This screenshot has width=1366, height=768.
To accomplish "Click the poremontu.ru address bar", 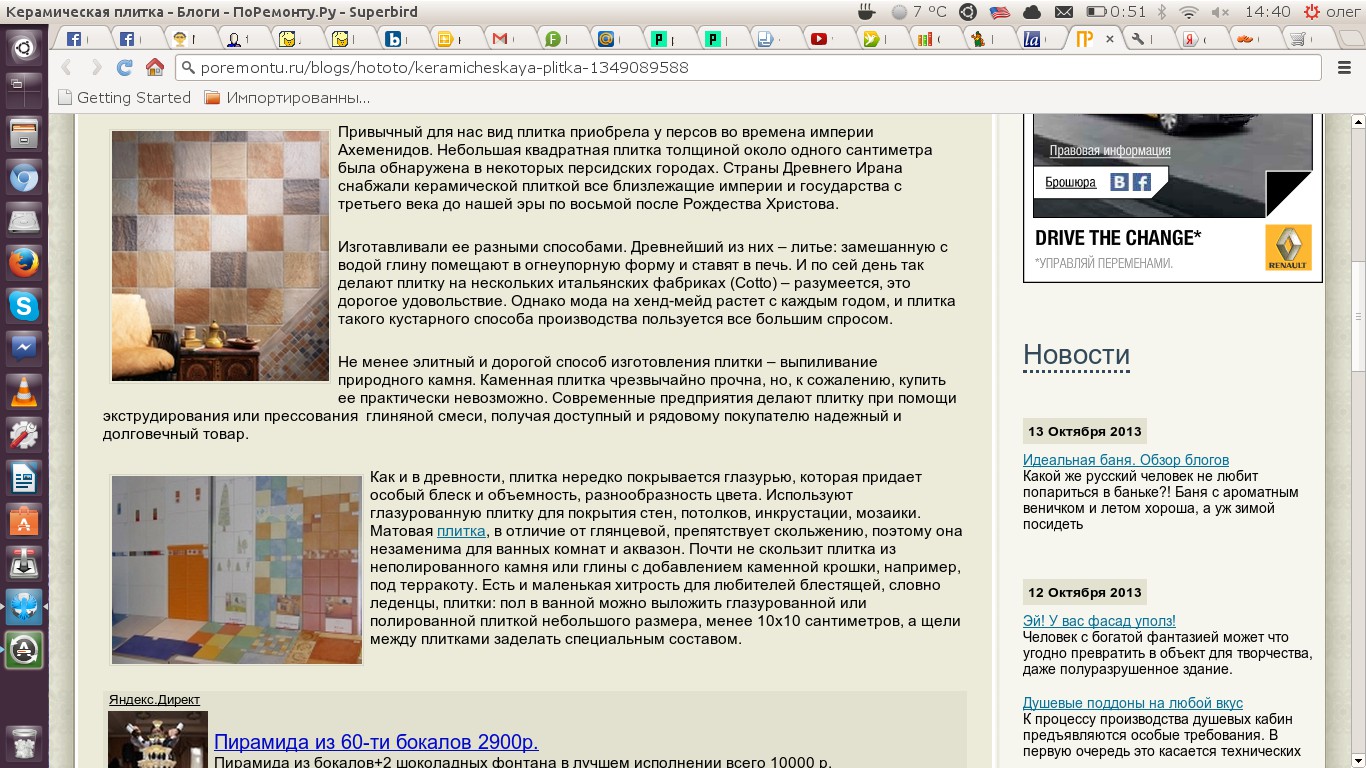I will click(748, 68).
